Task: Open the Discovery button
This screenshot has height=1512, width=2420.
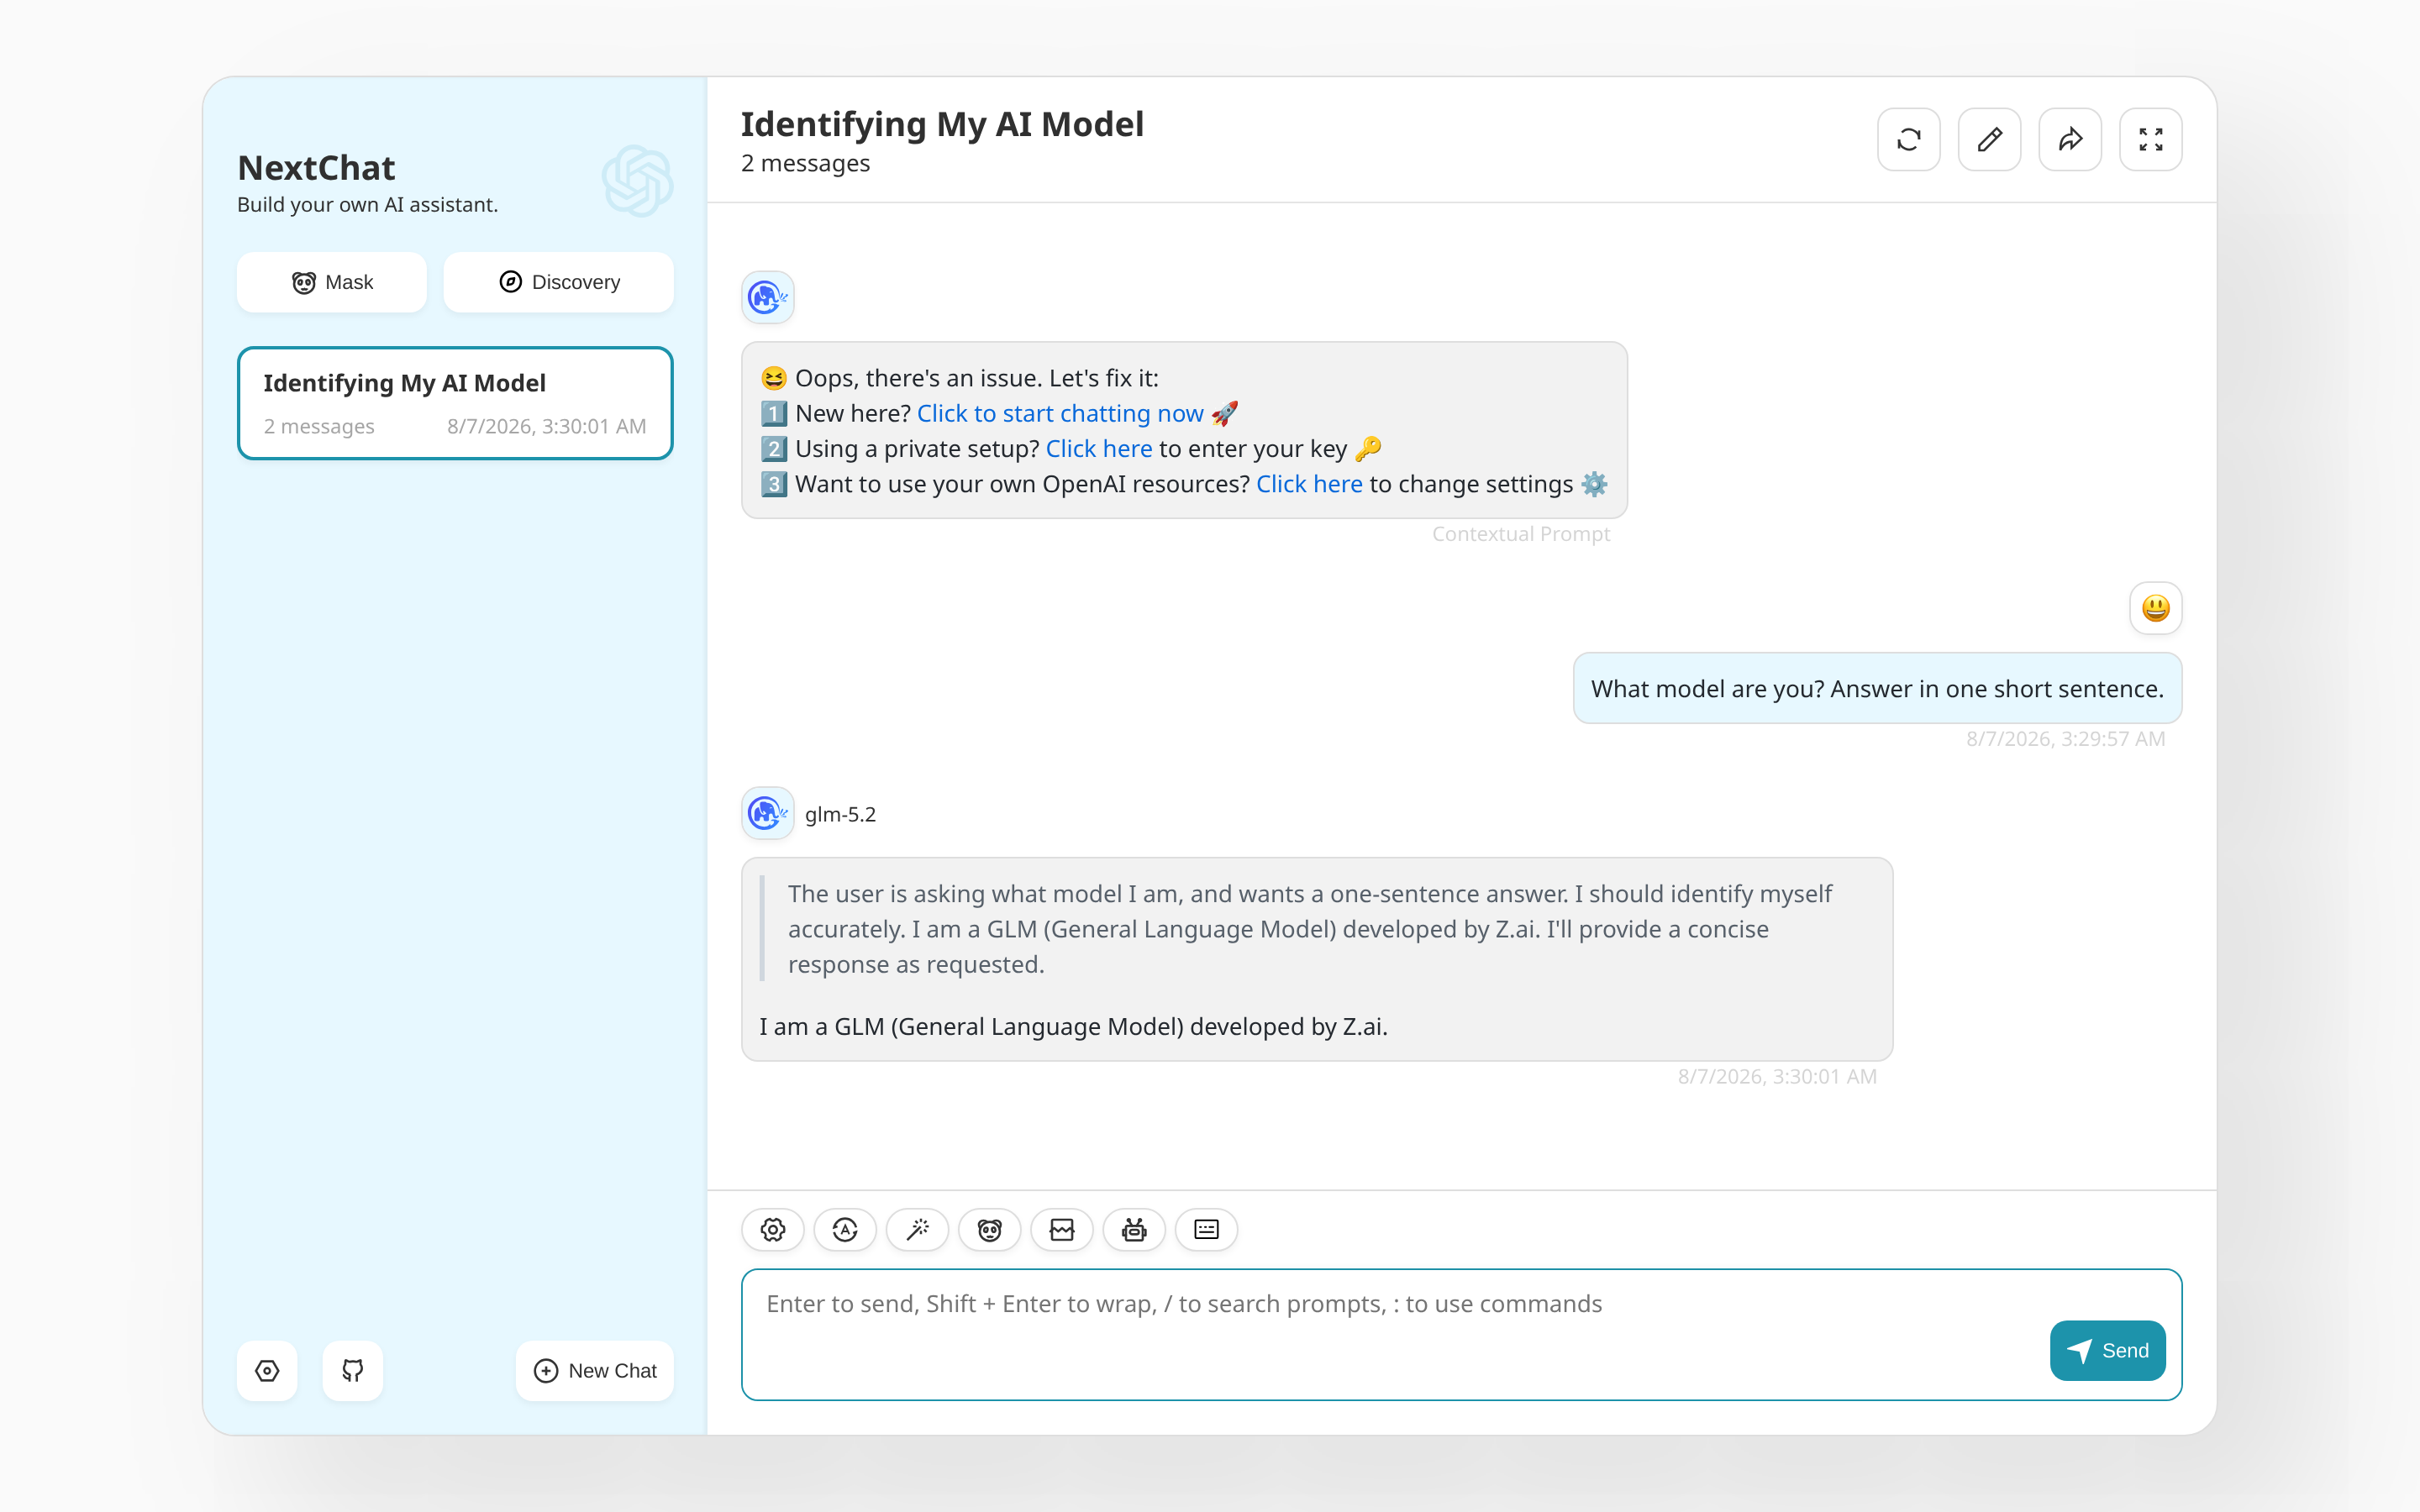Action: tap(558, 282)
